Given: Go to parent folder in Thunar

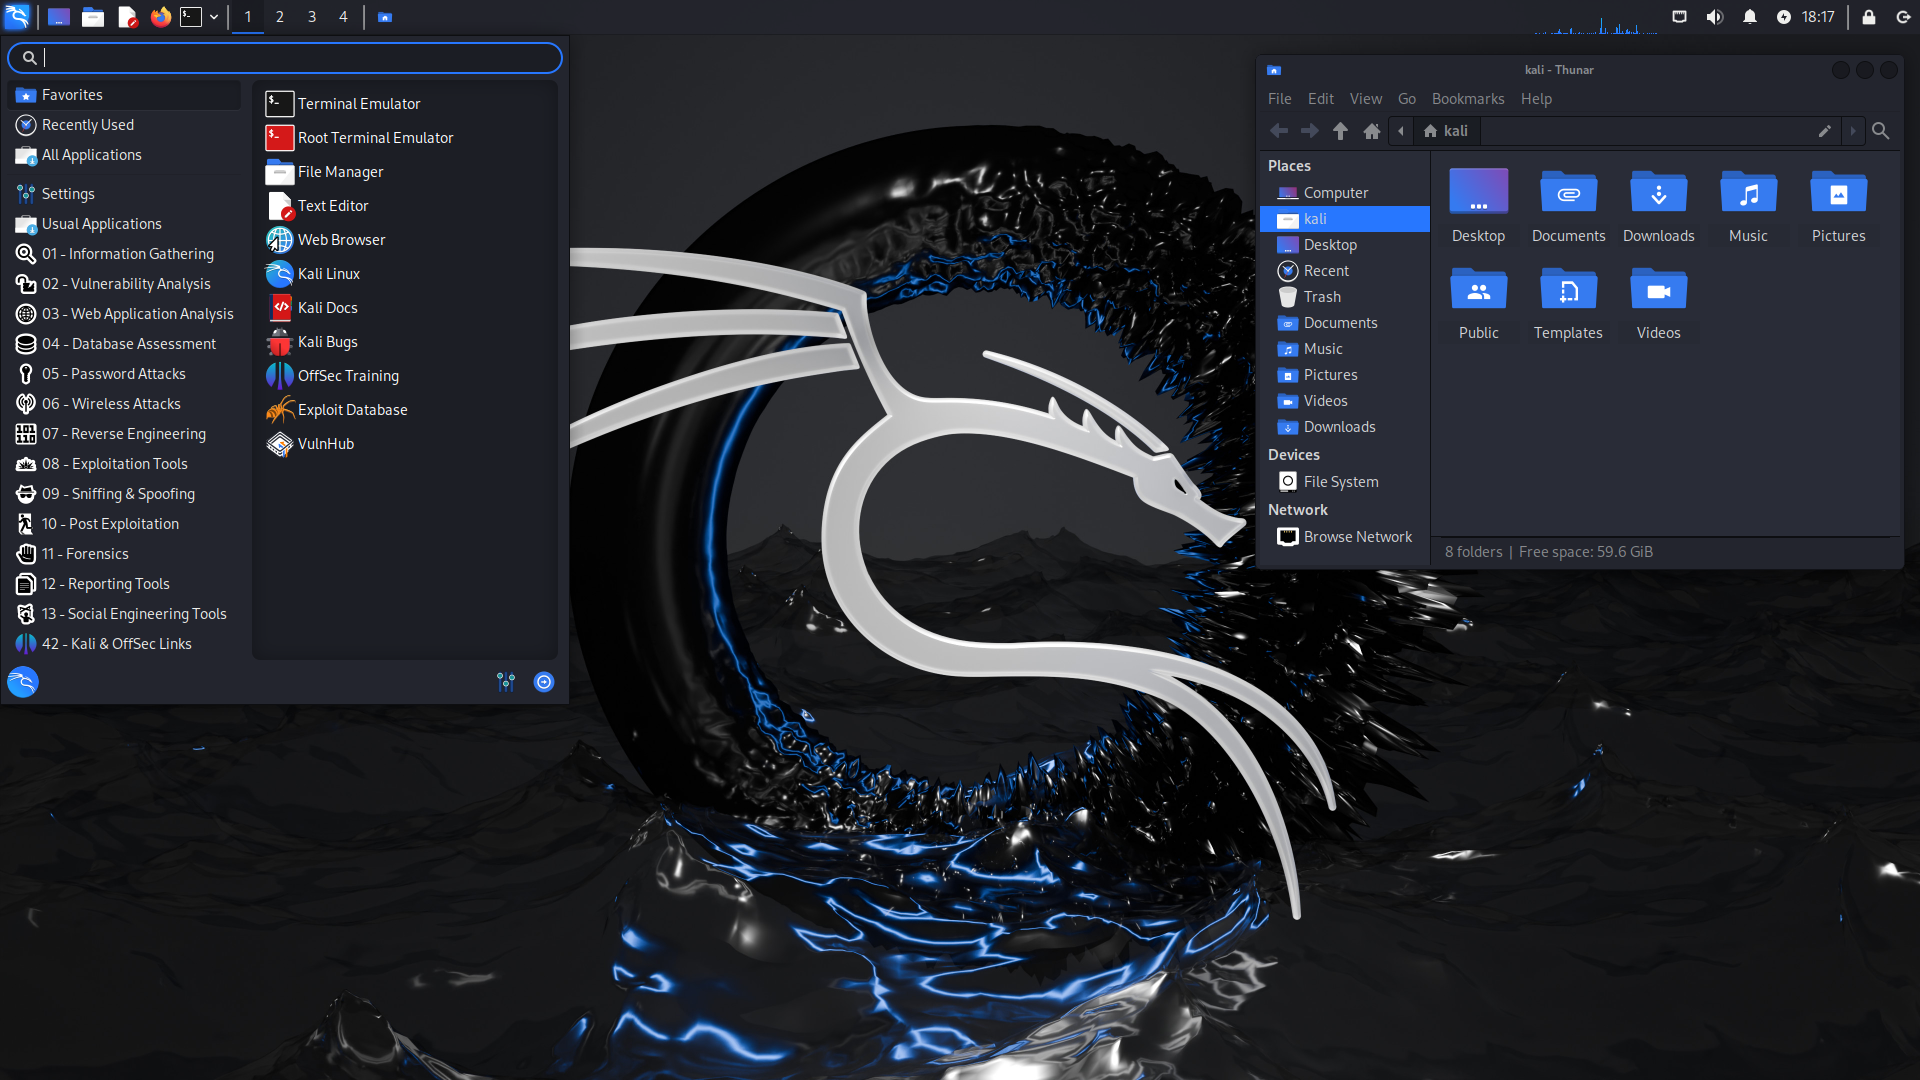Looking at the screenshot, I should 1340,131.
